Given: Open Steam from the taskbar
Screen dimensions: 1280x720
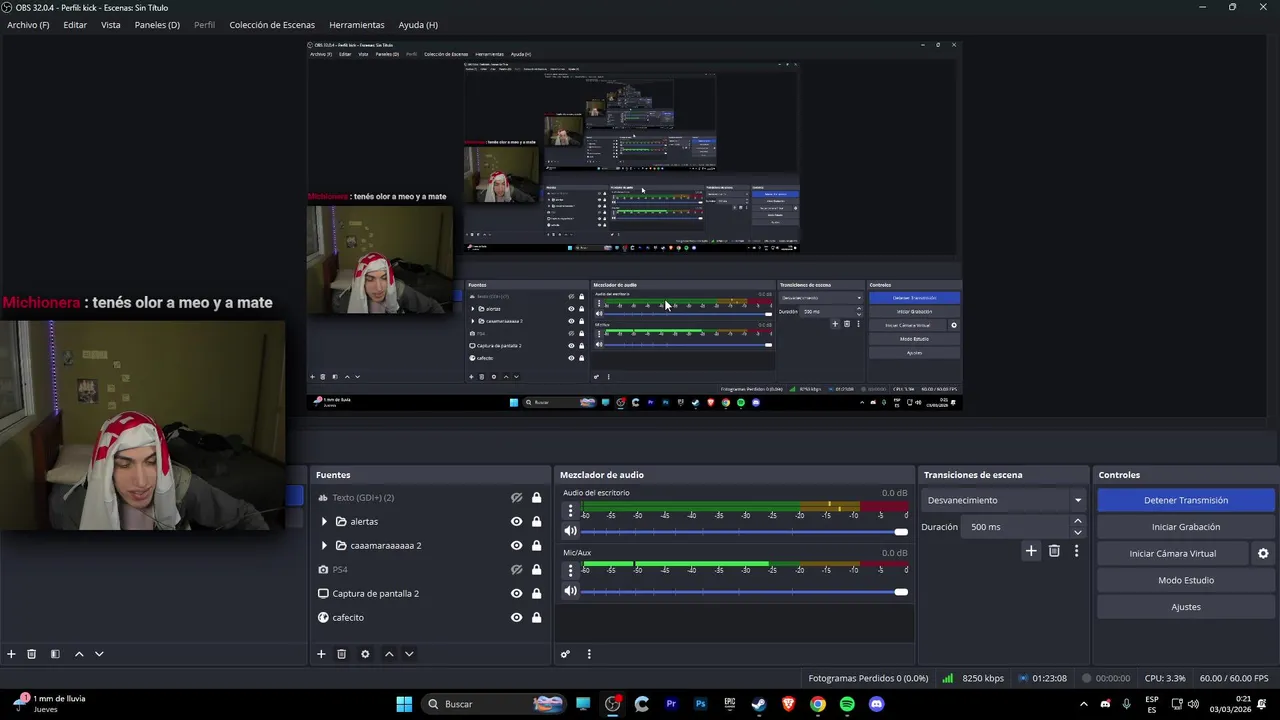Looking at the screenshot, I should 759,704.
